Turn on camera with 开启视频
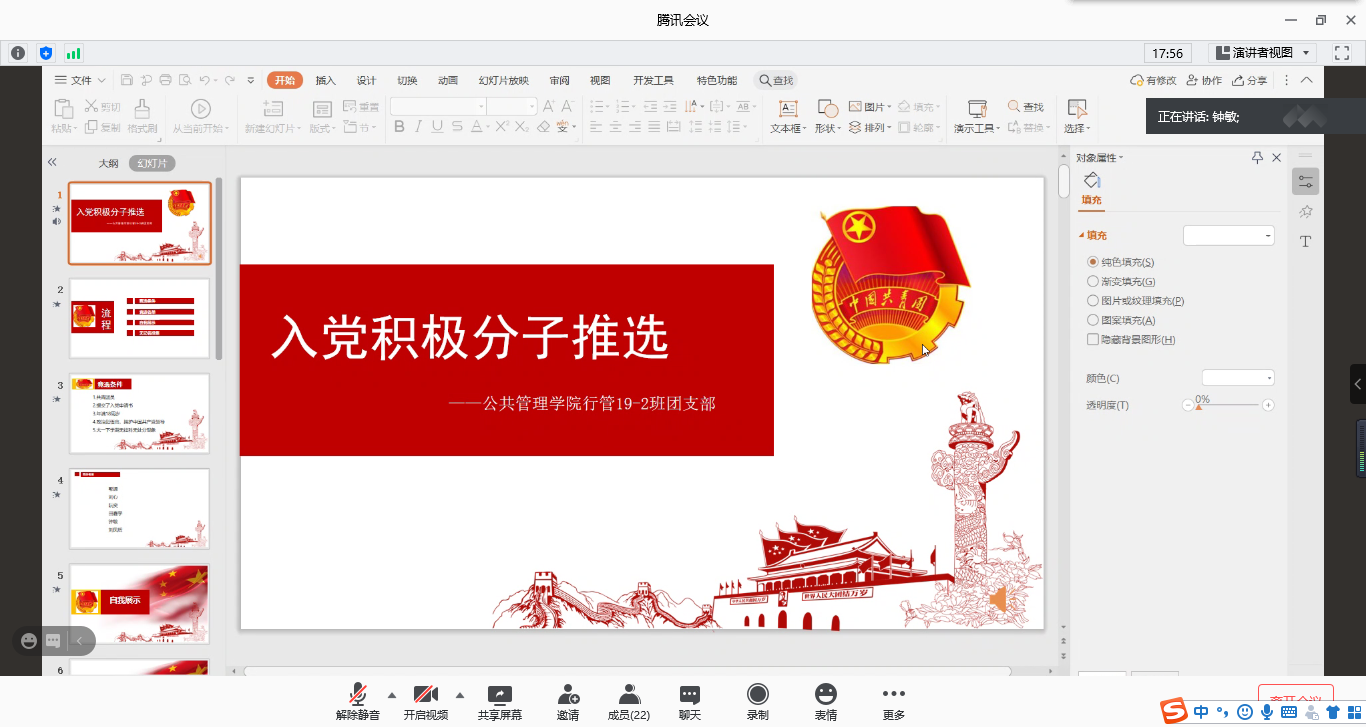The image size is (1366, 727). coord(426,702)
